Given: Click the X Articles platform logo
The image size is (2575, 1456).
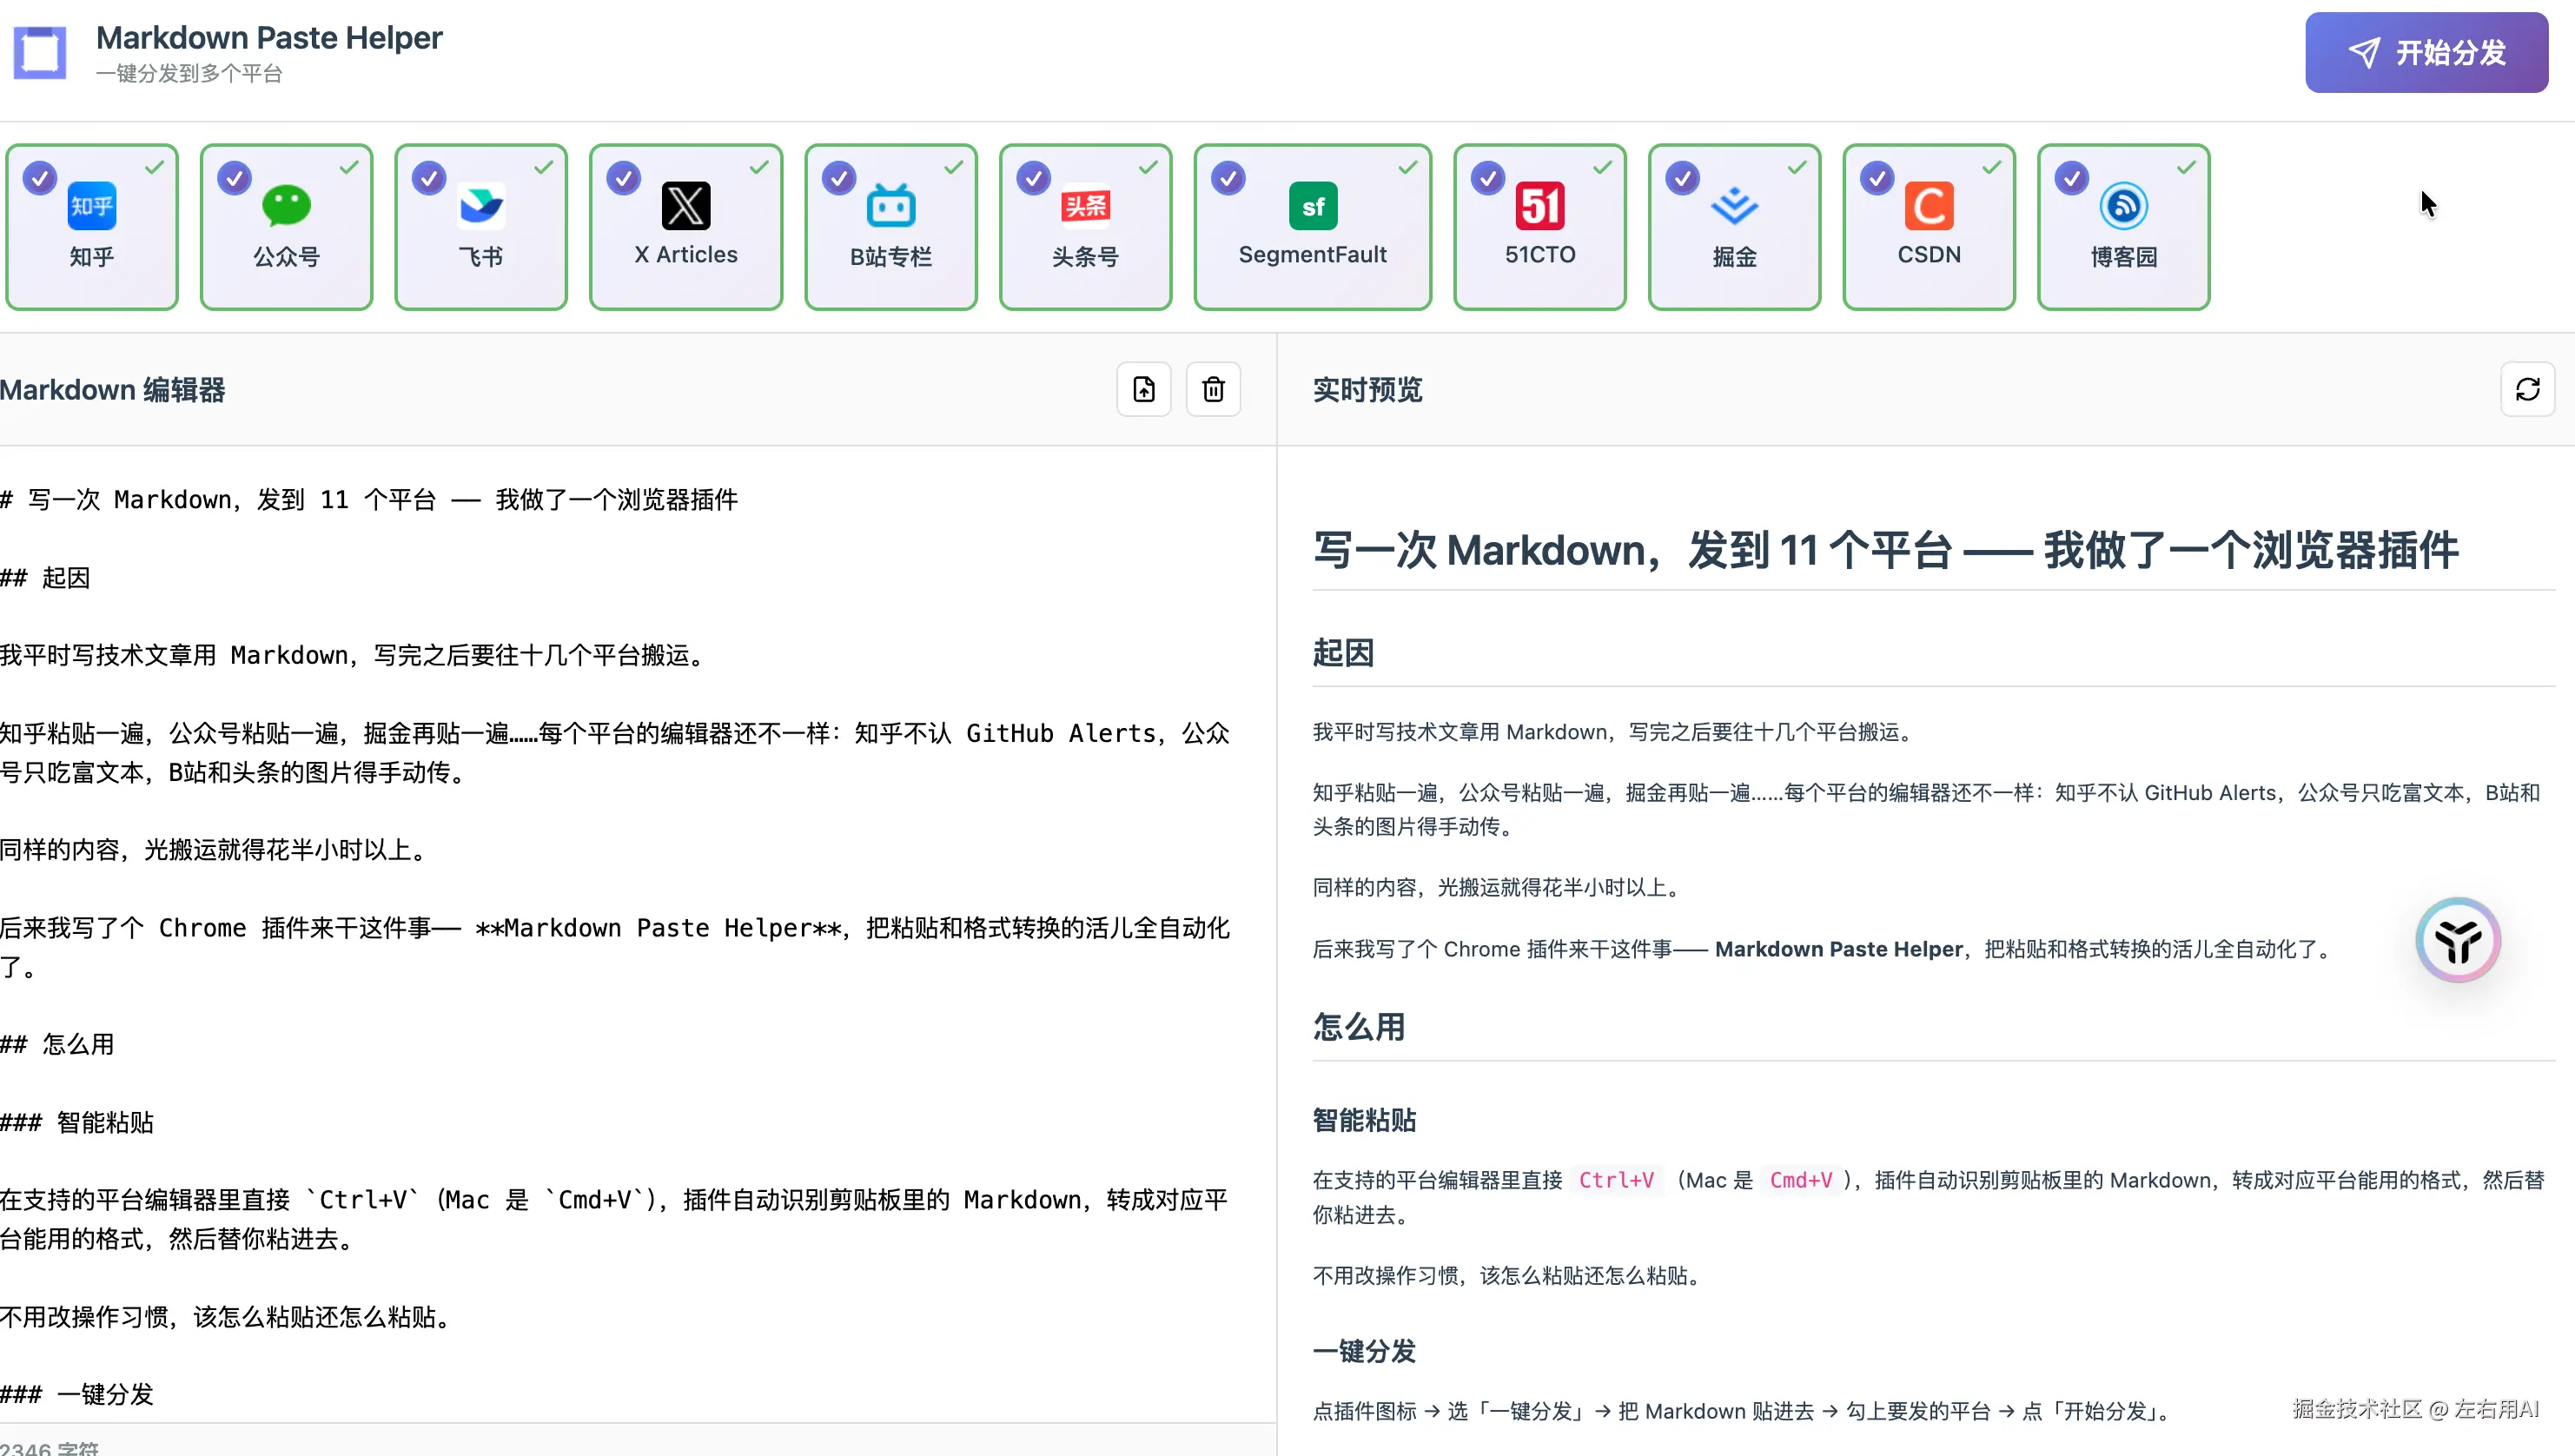Looking at the screenshot, I should point(686,206).
